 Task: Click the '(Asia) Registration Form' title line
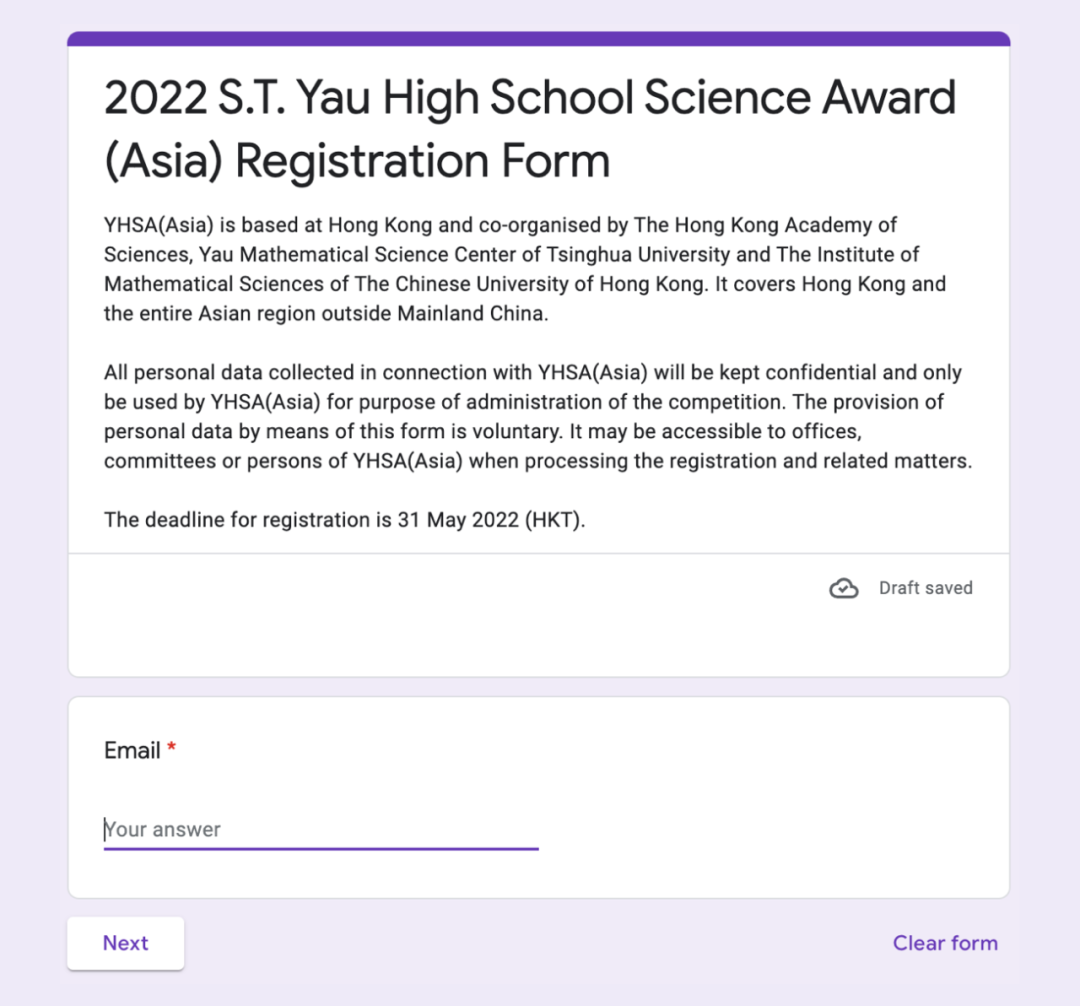(356, 160)
